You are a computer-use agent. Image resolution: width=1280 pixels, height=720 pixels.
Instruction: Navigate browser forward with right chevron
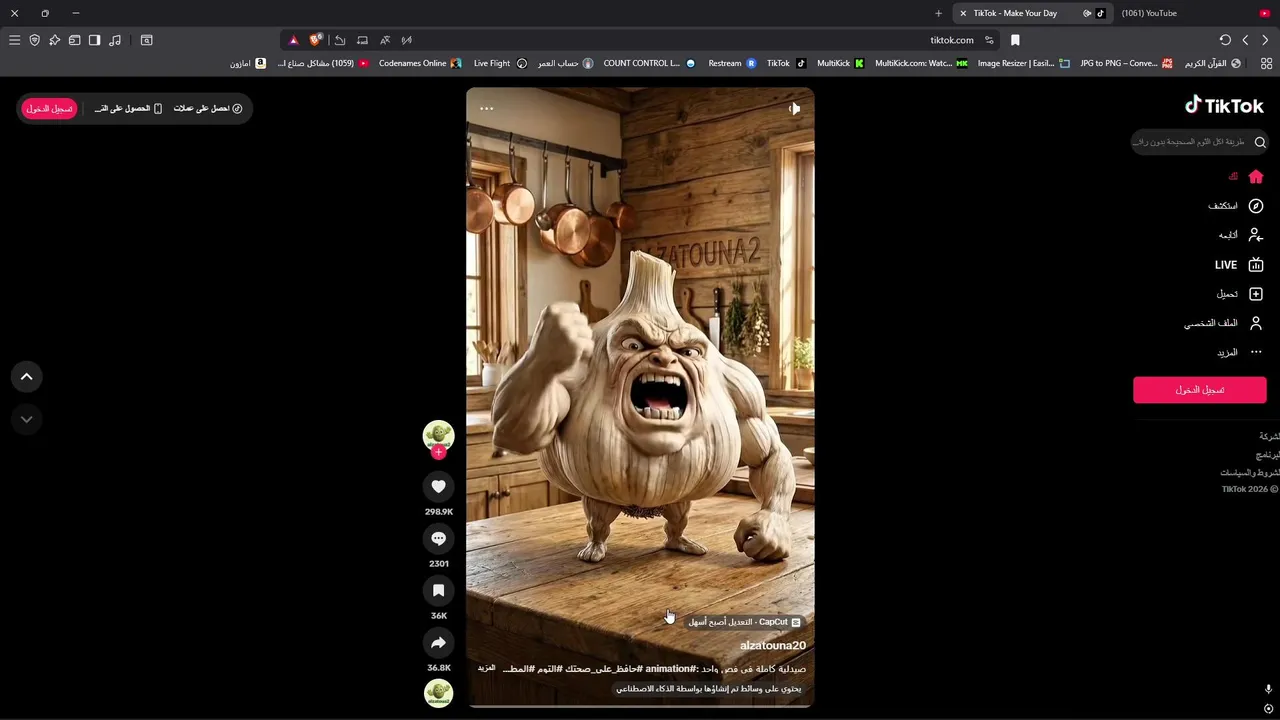pos(1265,40)
